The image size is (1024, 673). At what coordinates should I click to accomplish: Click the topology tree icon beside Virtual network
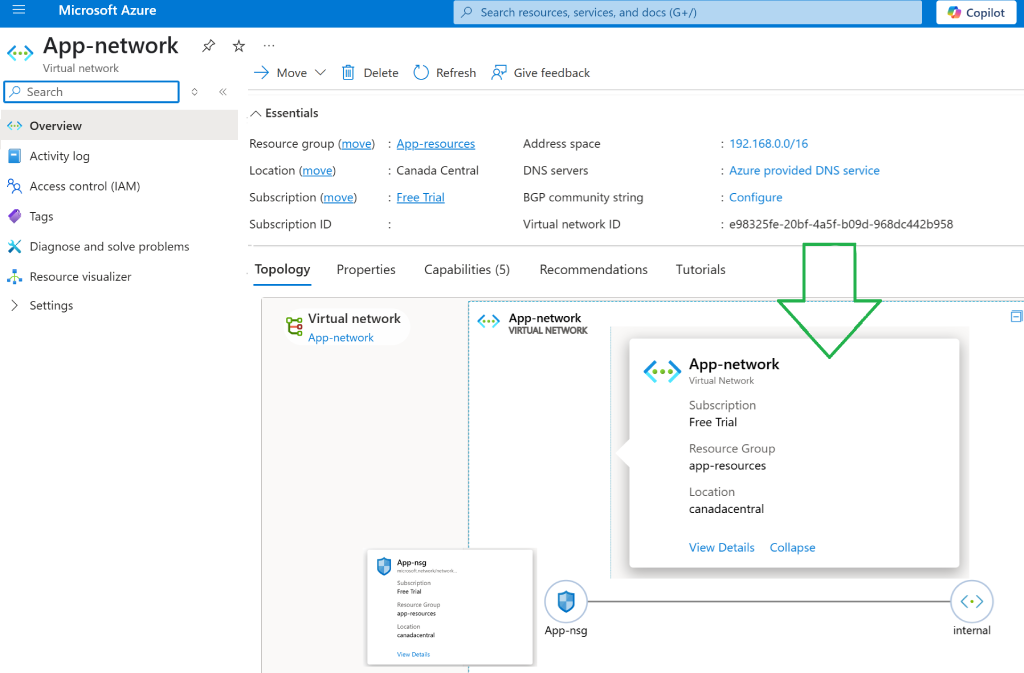click(x=295, y=326)
